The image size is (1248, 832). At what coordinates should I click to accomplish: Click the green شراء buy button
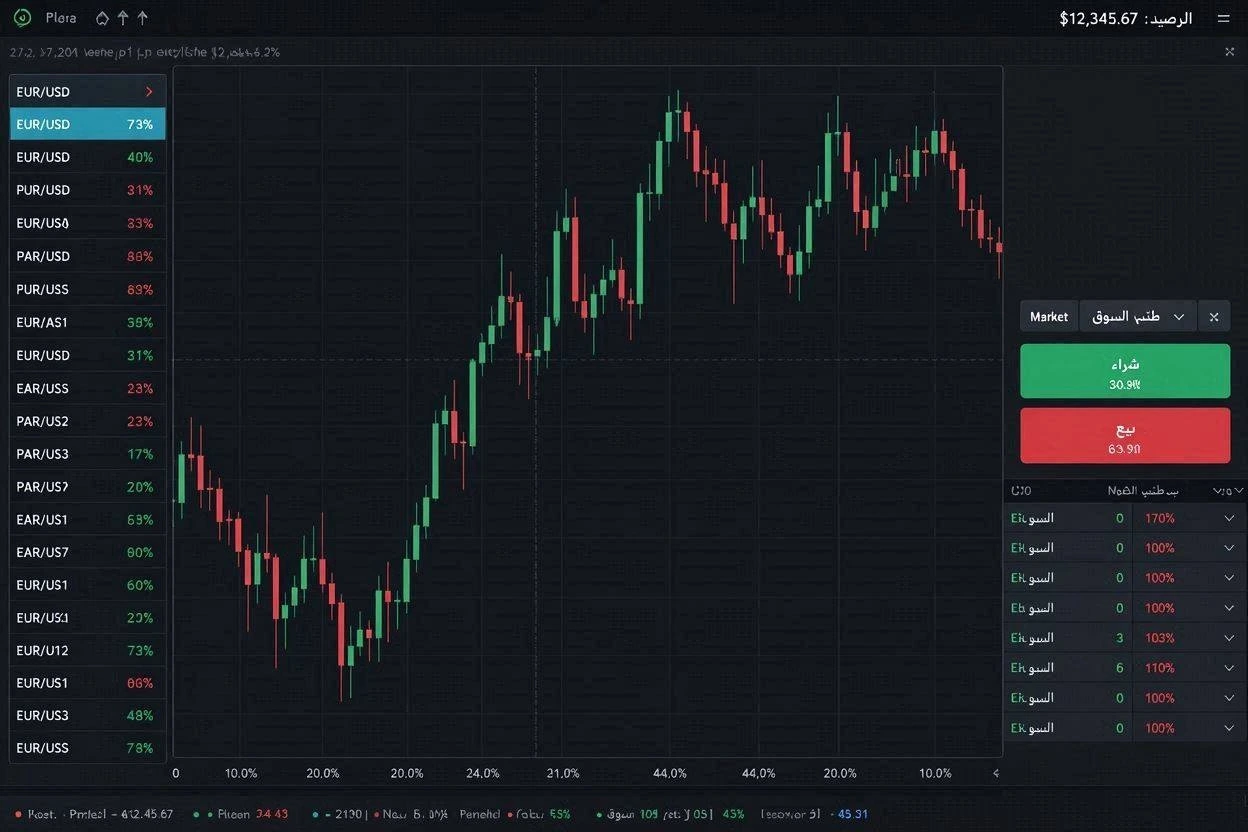tap(1125, 372)
